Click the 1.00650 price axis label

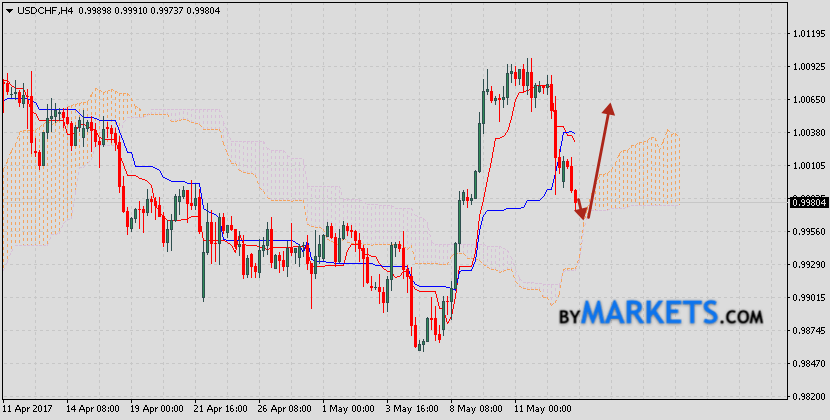808,100
